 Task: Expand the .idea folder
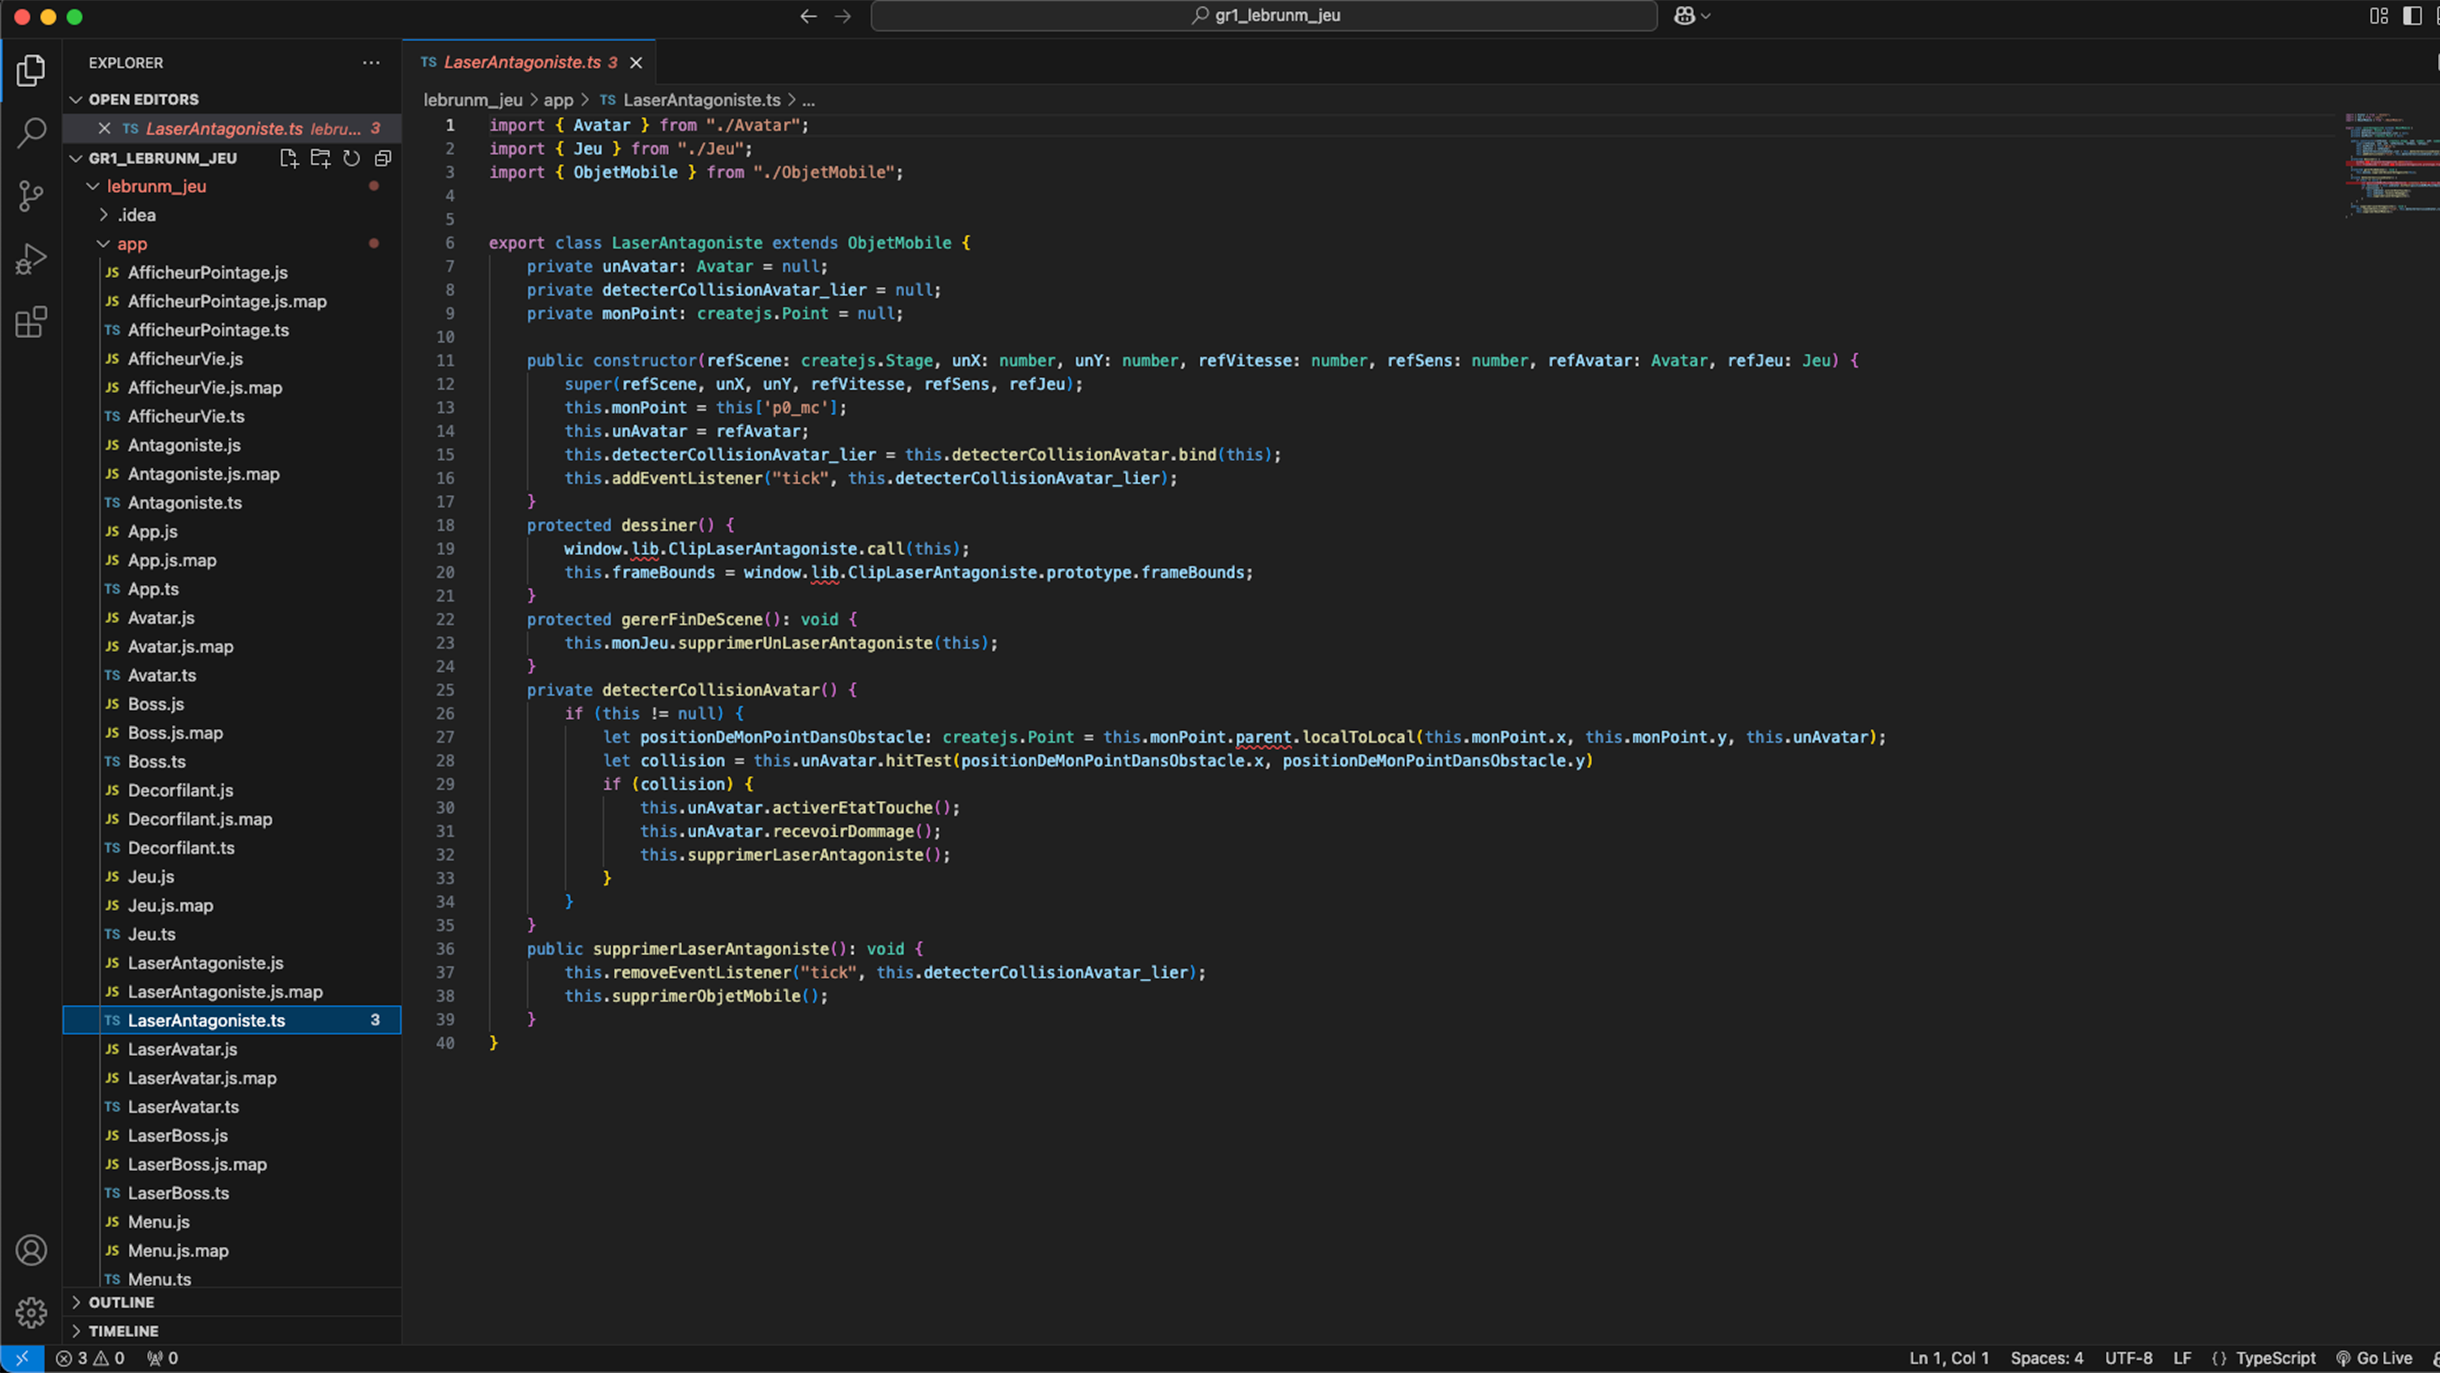[137, 215]
